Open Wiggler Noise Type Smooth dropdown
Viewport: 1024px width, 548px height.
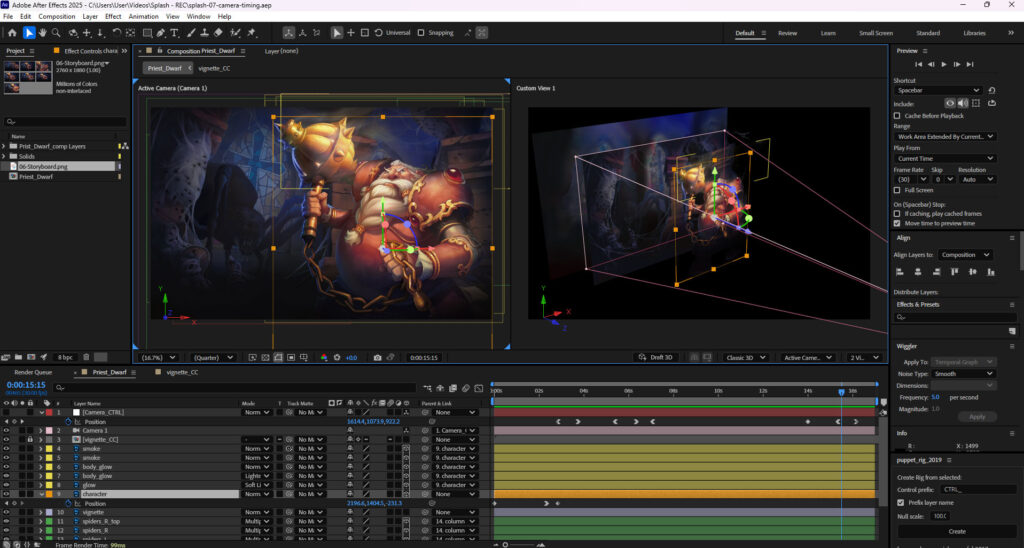point(963,374)
